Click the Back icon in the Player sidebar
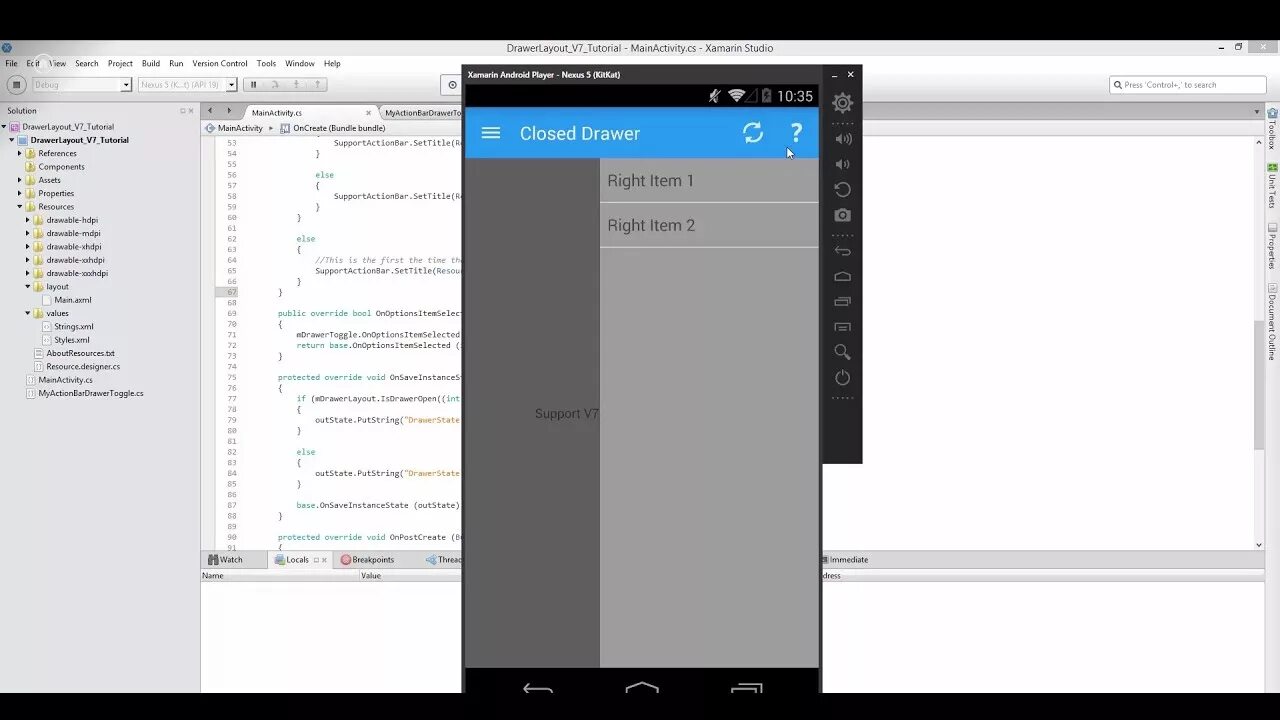This screenshot has width=1280, height=720. pos(843,251)
